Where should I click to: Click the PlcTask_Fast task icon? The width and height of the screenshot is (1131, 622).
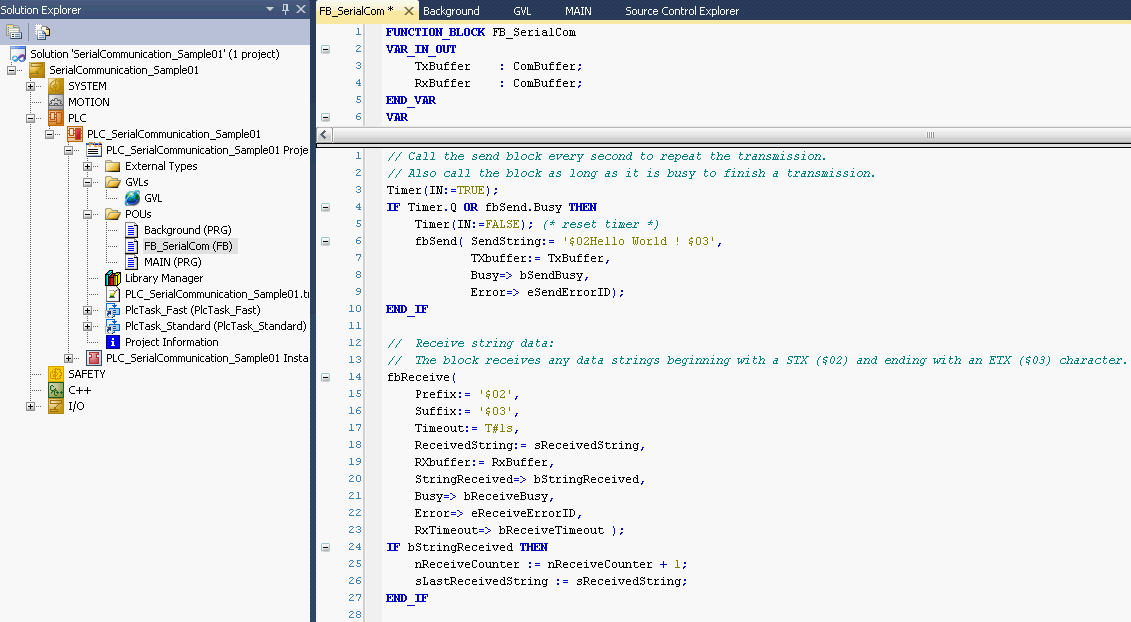[x=113, y=310]
